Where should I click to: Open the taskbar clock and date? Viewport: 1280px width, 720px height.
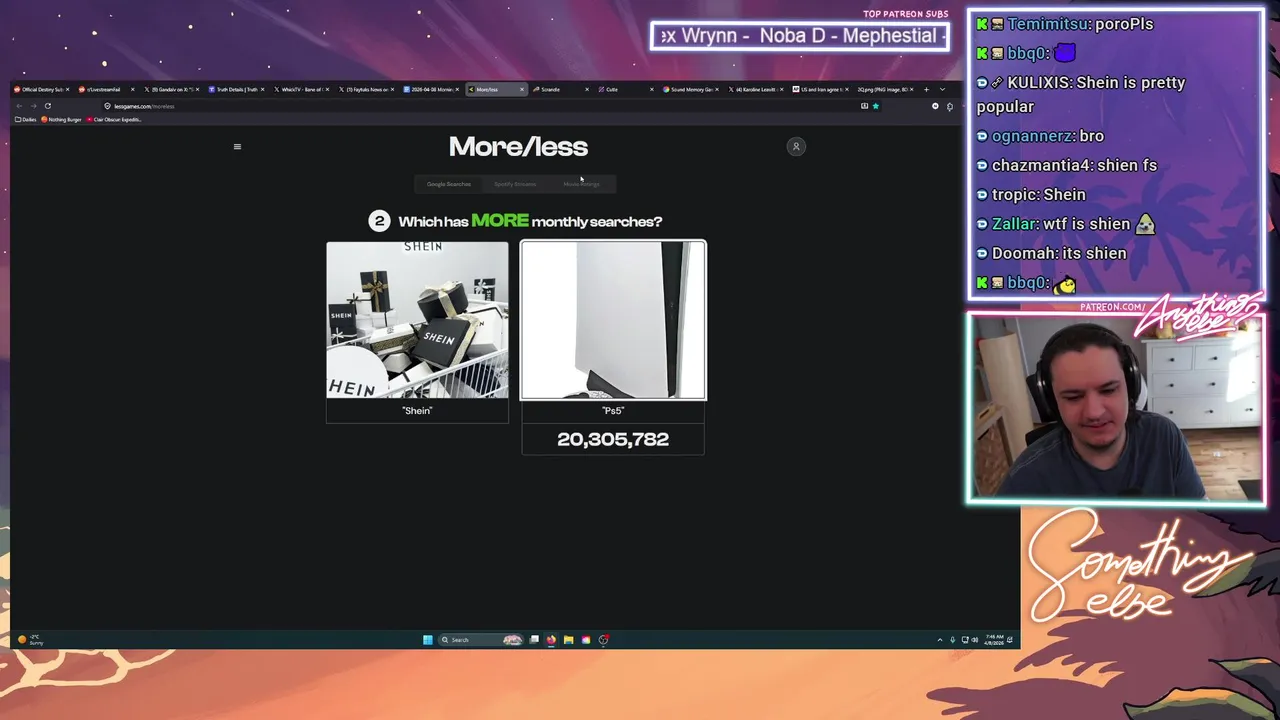pos(994,640)
